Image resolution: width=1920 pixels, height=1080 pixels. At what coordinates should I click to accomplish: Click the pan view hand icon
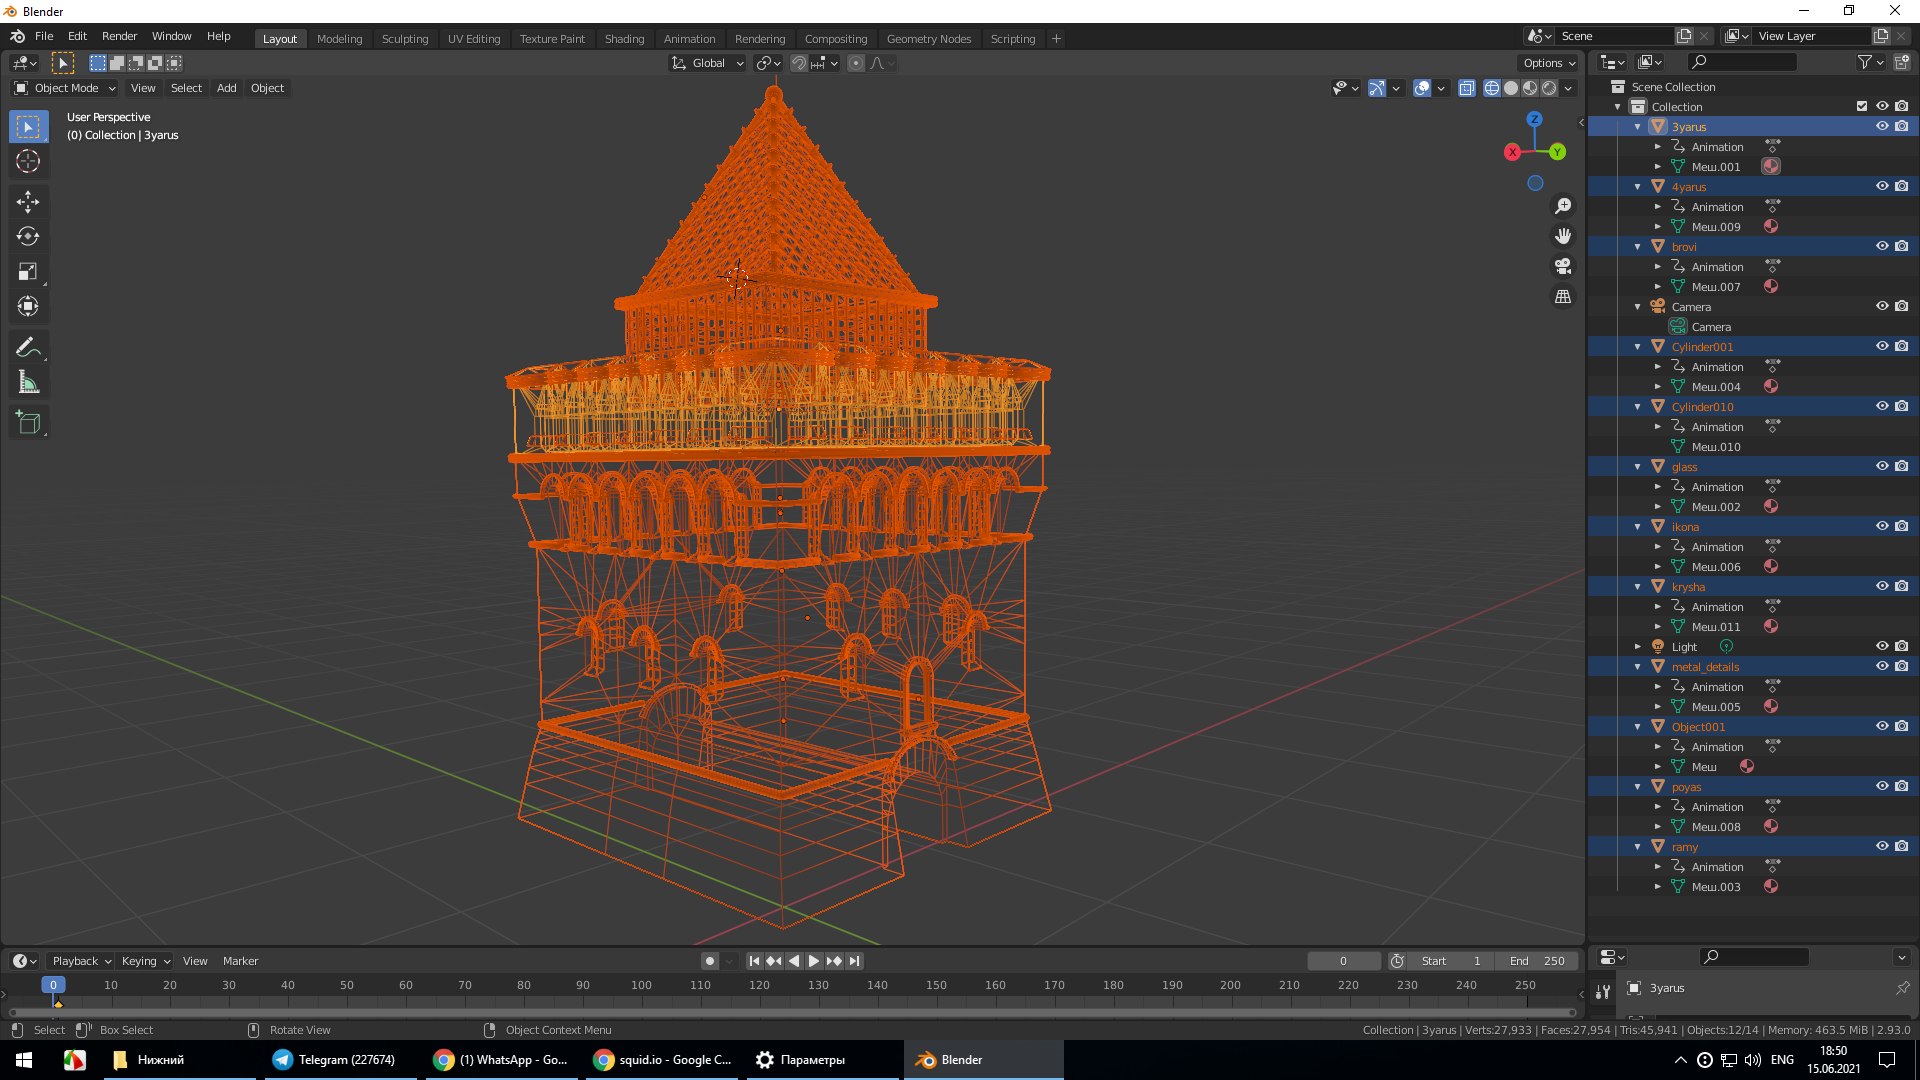pyautogui.click(x=1563, y=236)
